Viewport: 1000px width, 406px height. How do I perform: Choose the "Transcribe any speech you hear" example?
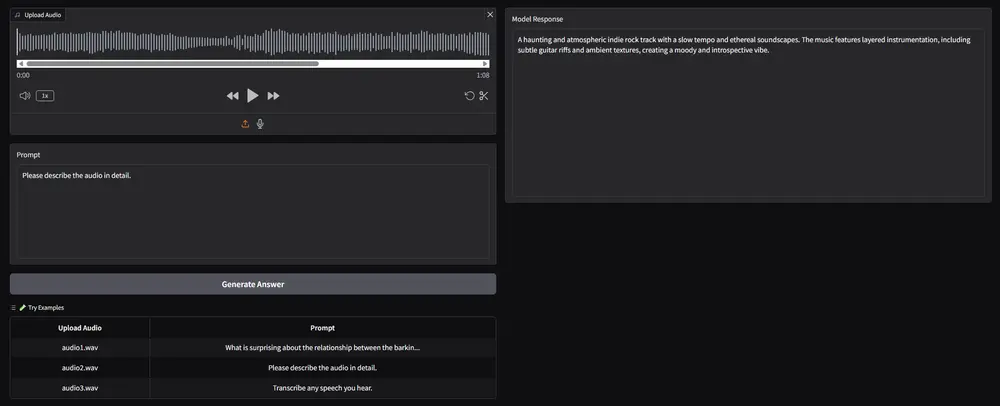tap(322, 388)
